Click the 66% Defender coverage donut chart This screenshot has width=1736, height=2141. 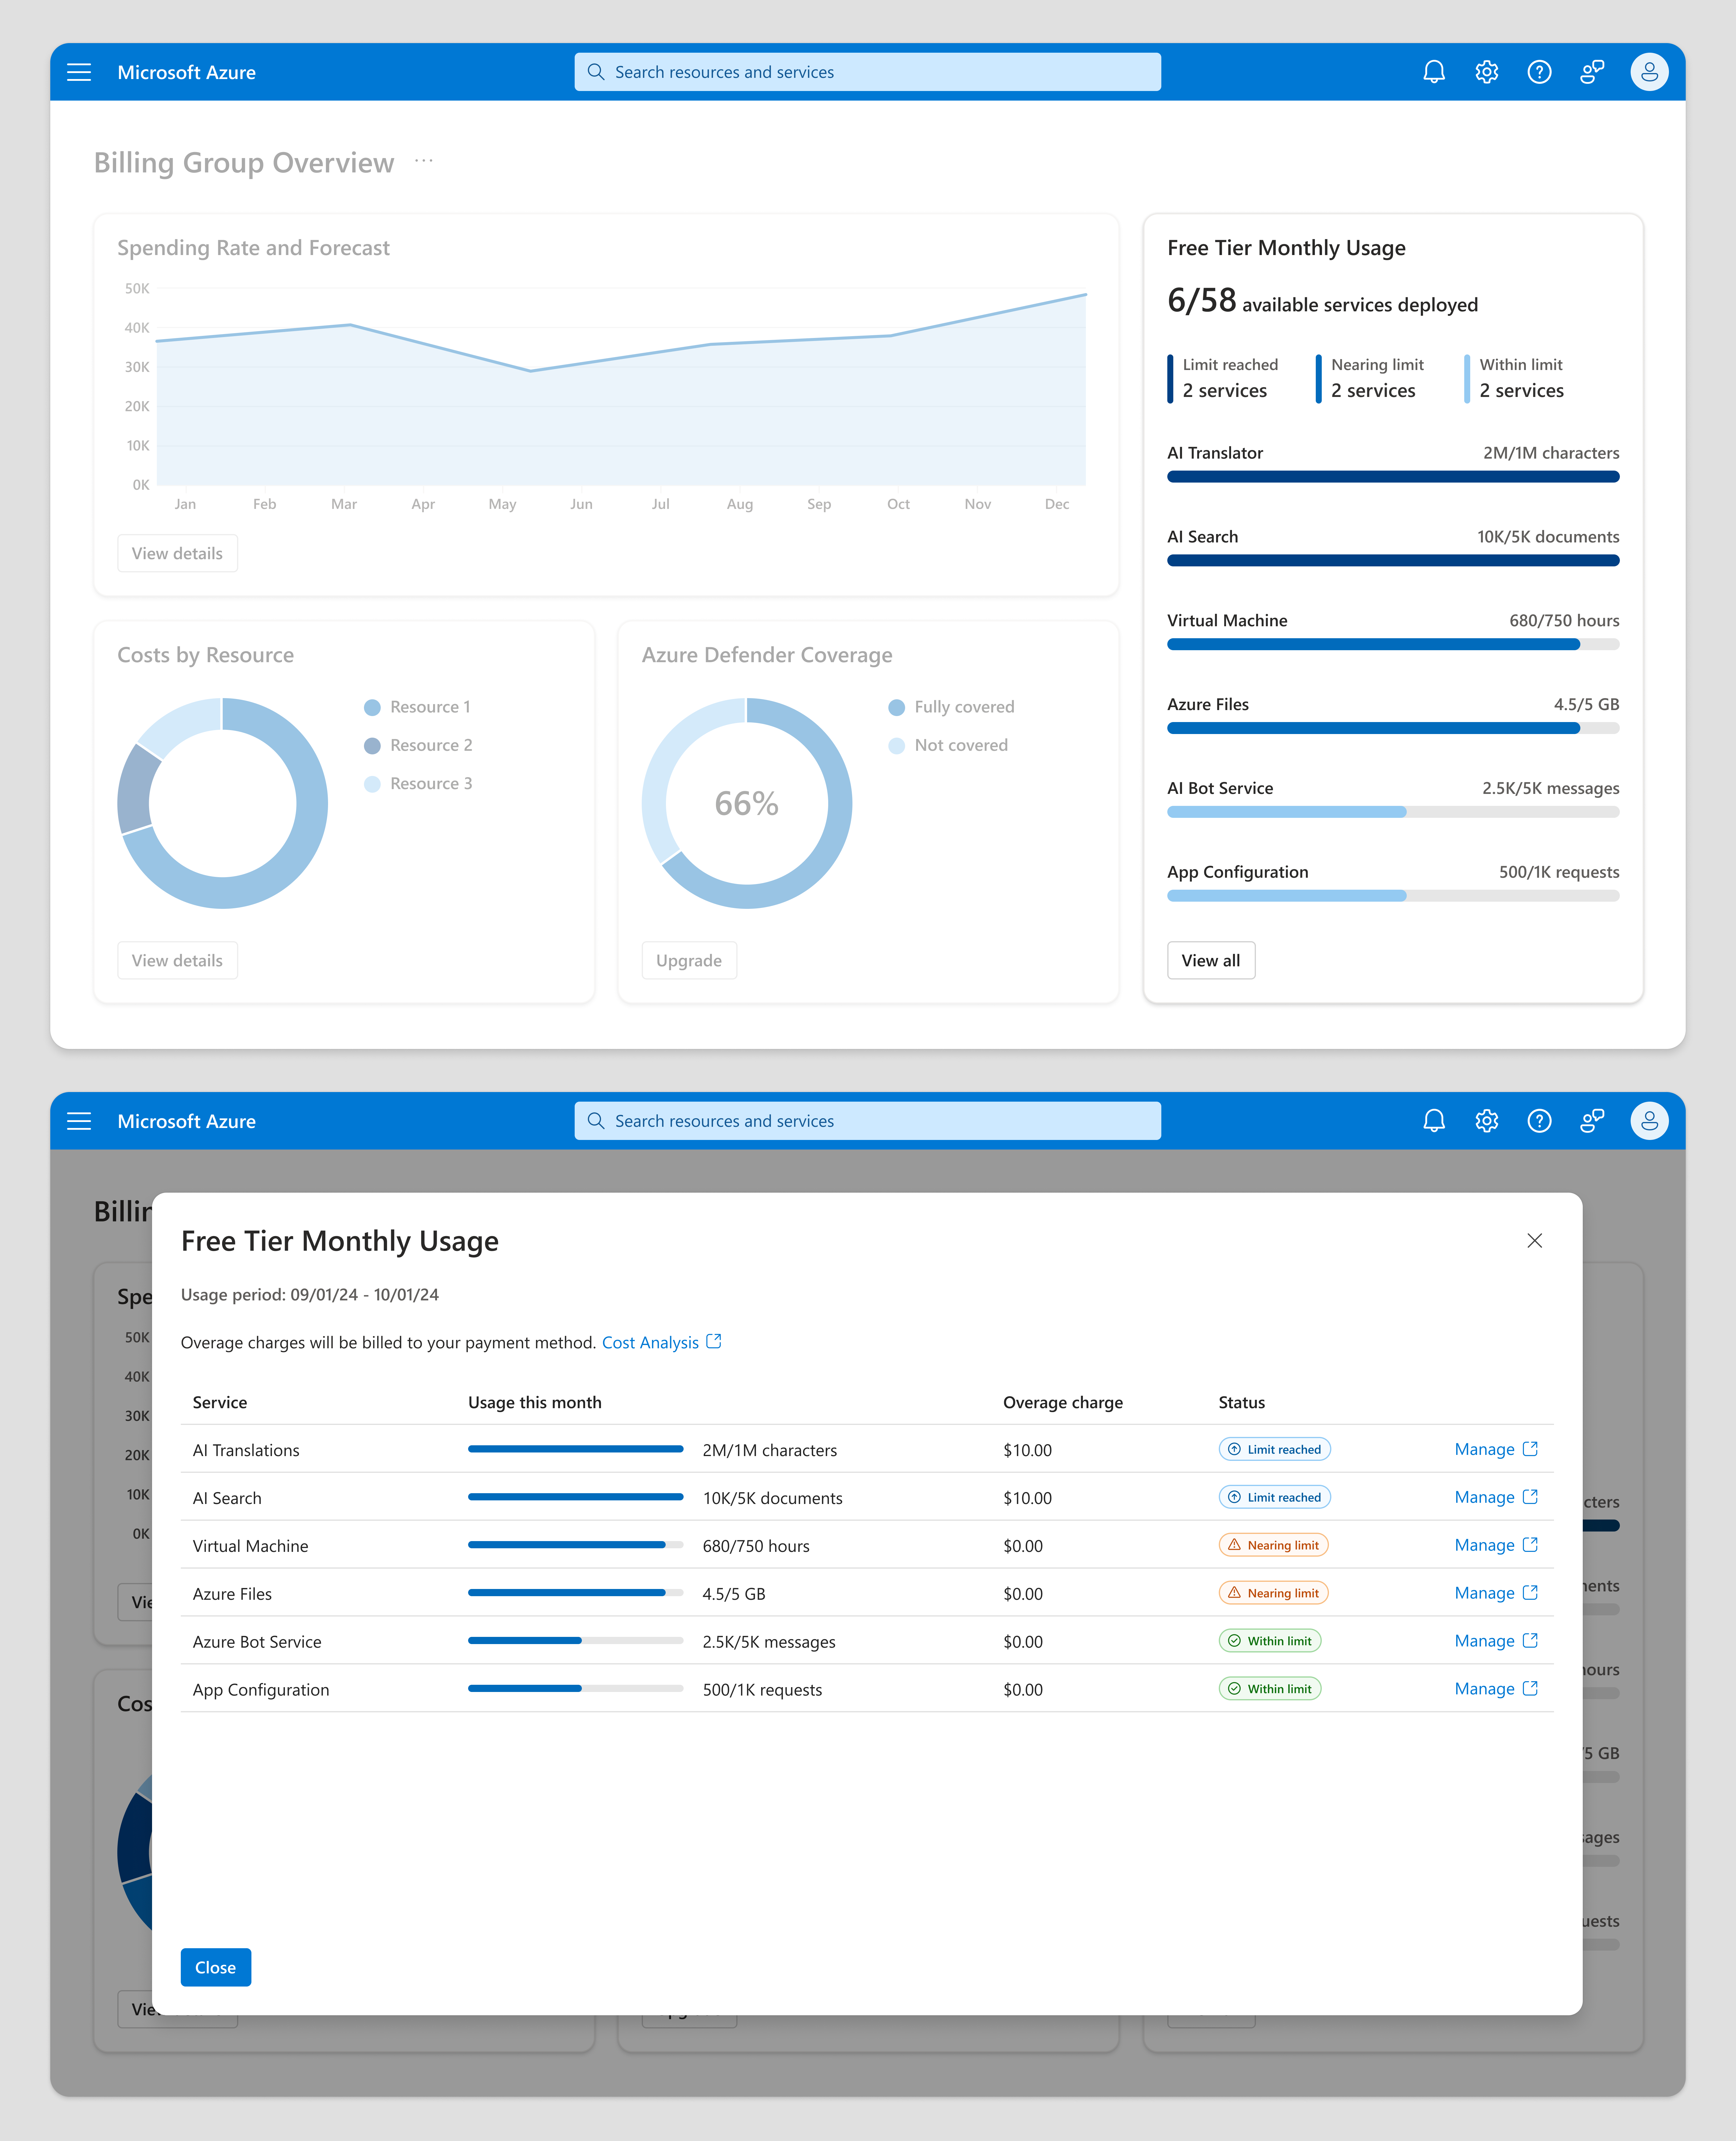click(747, 803)
